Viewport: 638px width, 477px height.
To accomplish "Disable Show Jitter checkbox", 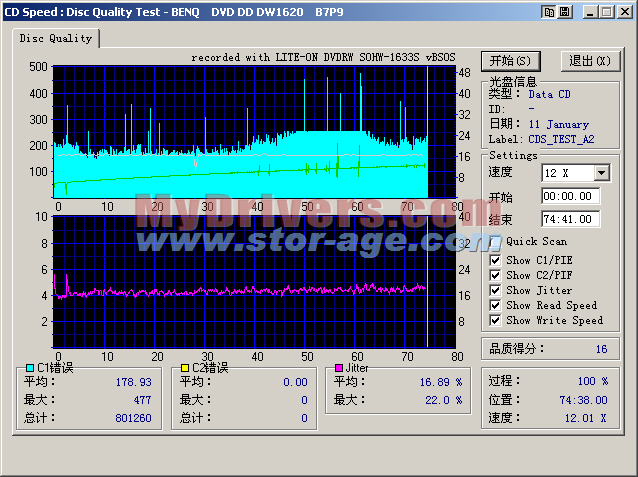I will tap(495, 290).
